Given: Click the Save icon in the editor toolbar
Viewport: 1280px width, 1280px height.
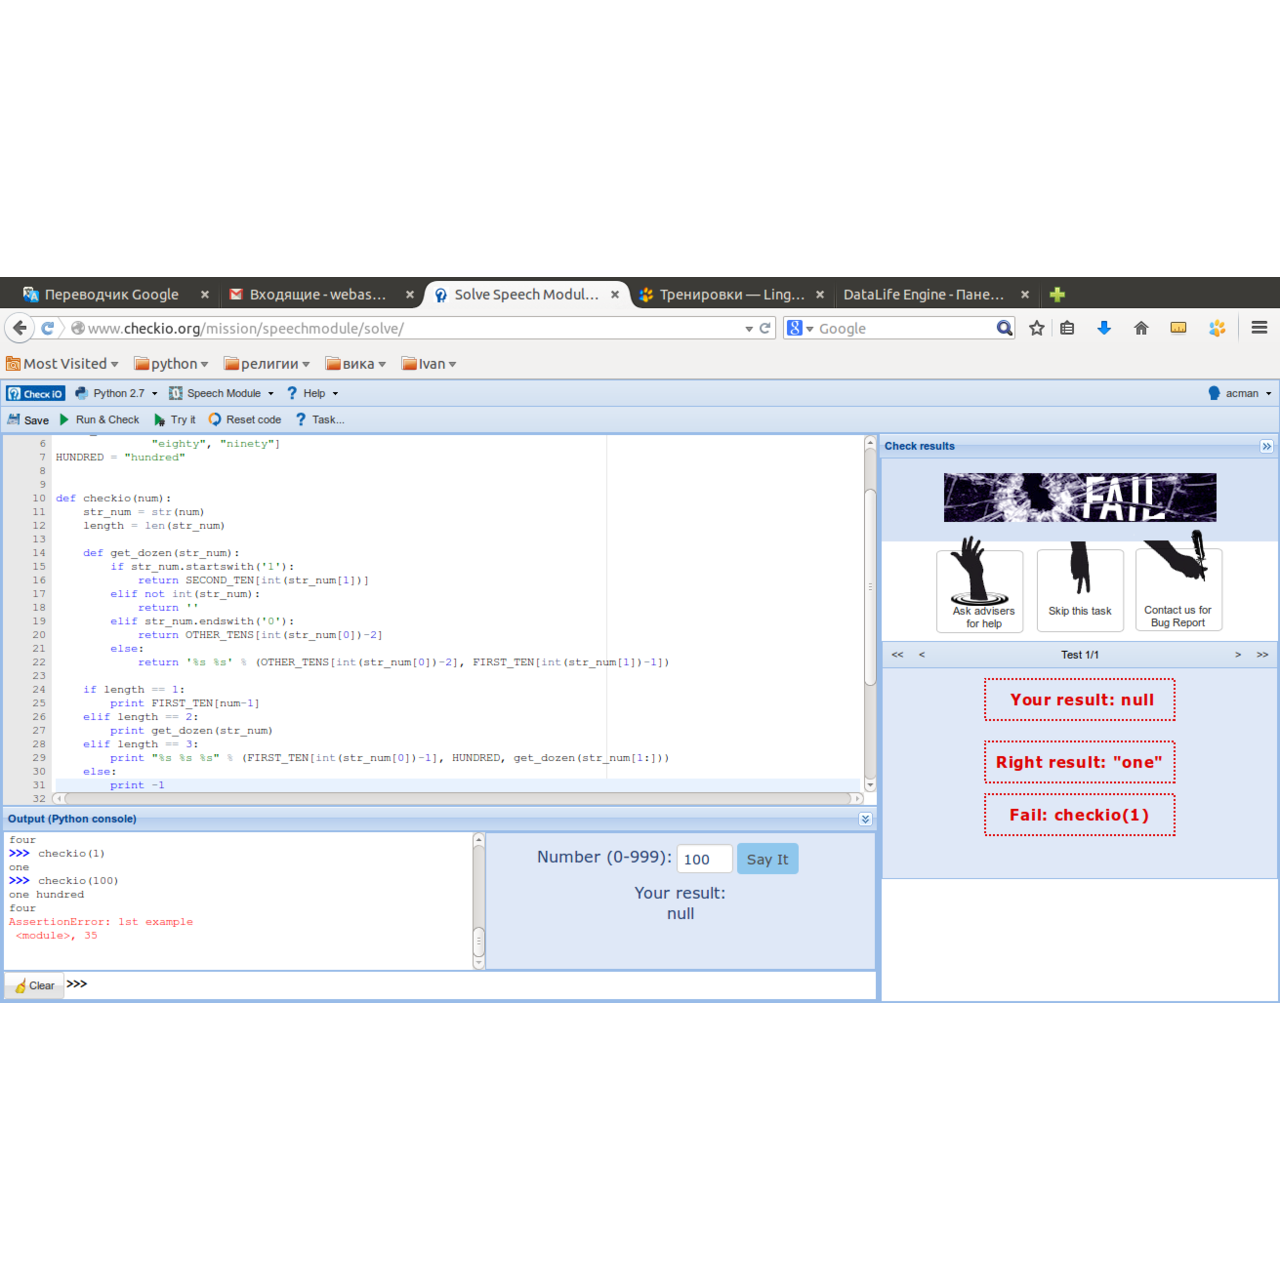Looking at the screenshot, I should [14, 420].
